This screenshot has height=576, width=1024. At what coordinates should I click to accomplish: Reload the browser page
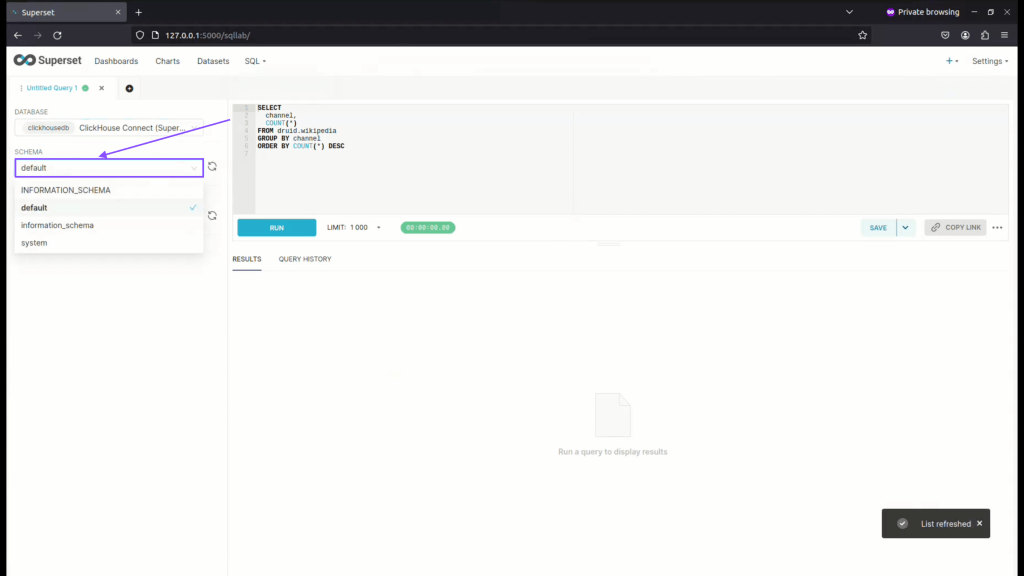(x=57, y=35)
